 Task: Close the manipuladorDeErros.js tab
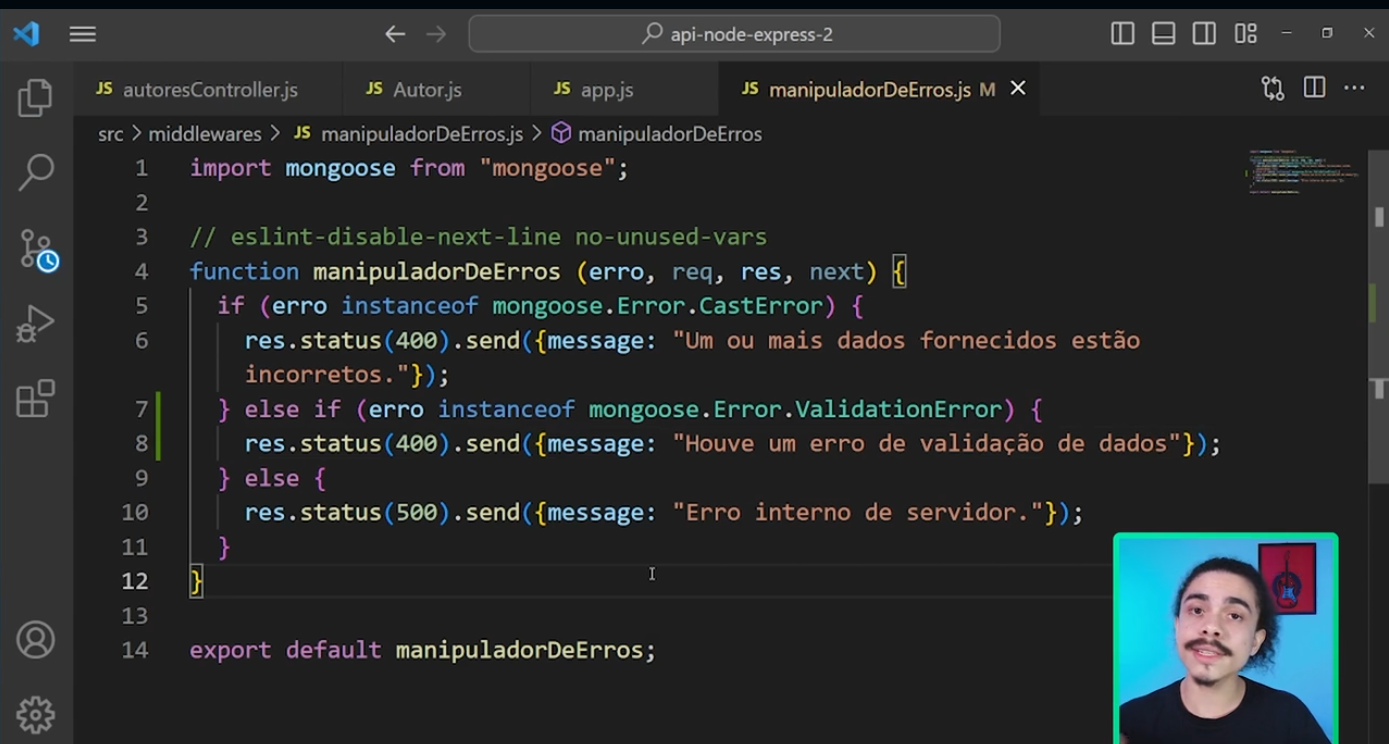coord(1018,89)
